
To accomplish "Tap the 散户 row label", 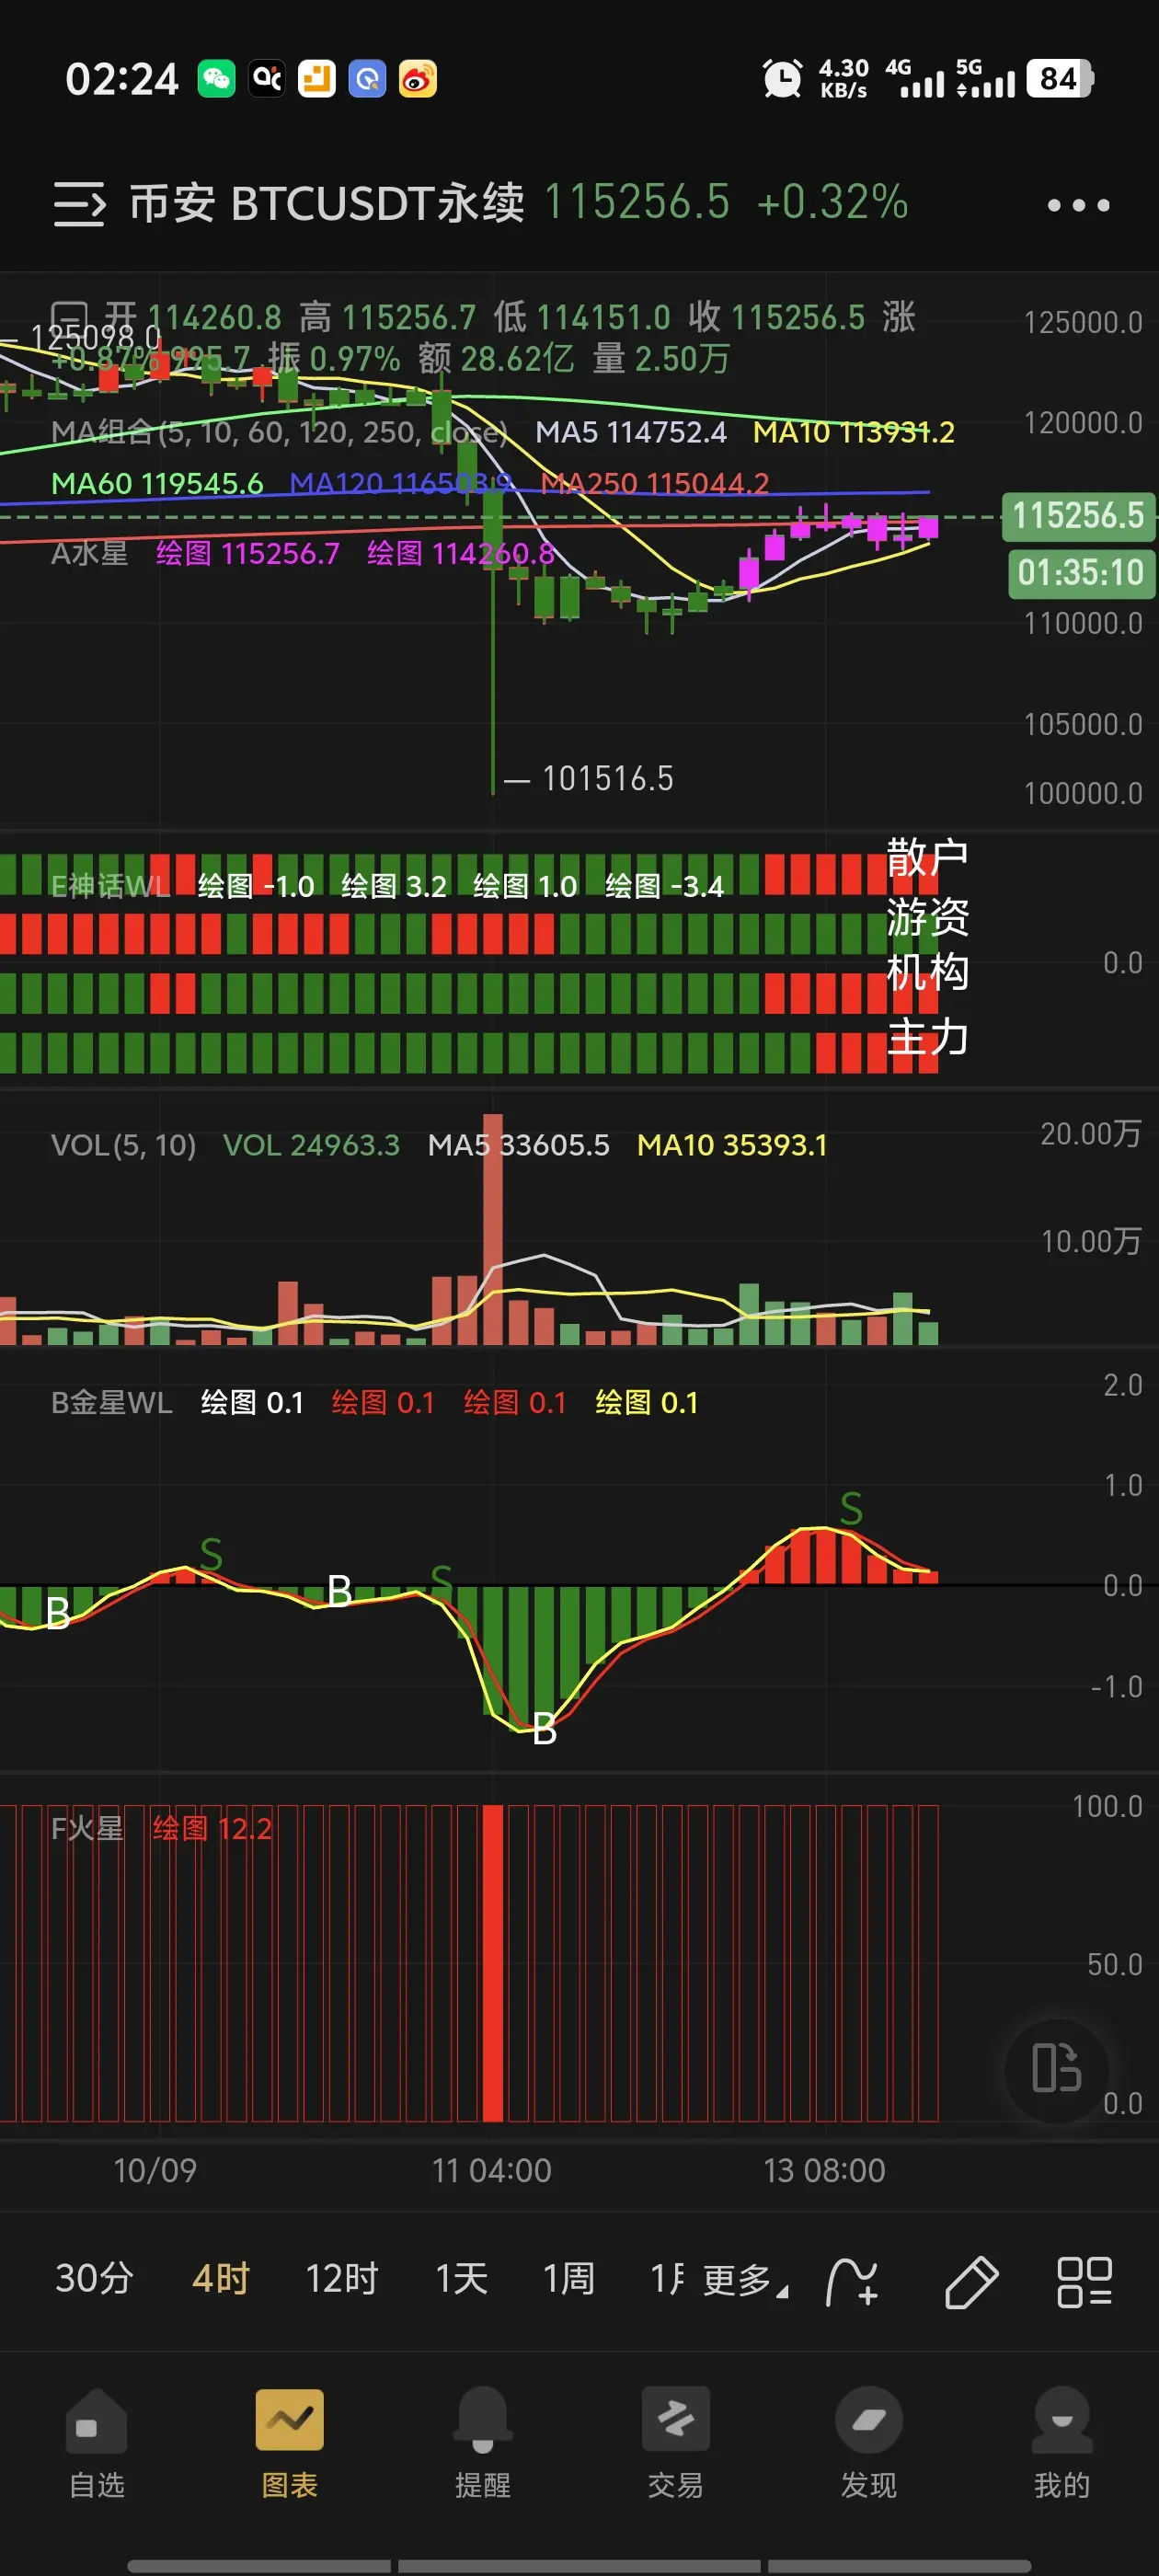I will click(928, 858).
